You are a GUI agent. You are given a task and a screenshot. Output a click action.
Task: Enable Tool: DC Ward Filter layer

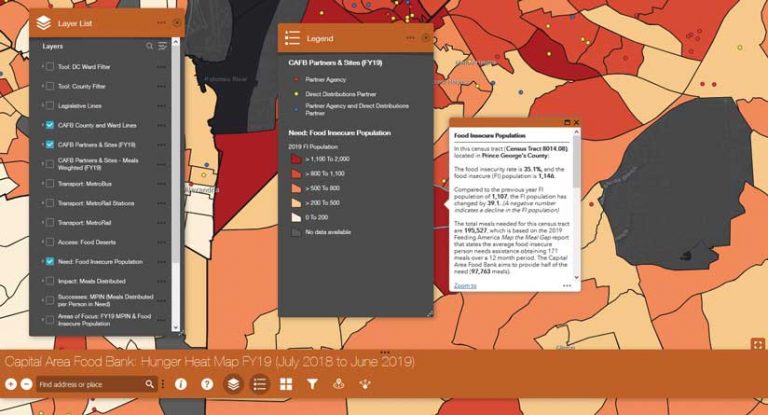[x=50, y=67]
